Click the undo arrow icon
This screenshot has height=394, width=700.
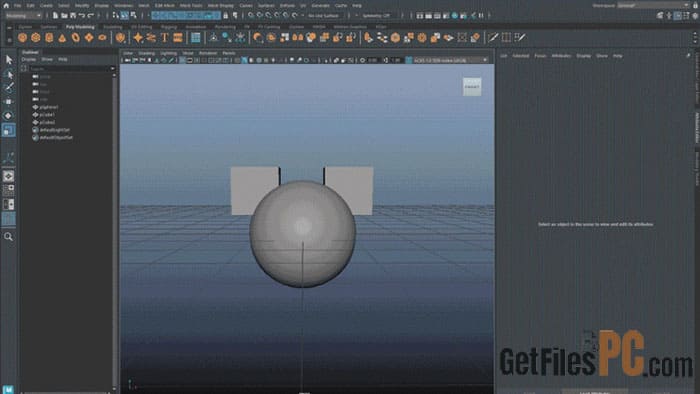82,16
